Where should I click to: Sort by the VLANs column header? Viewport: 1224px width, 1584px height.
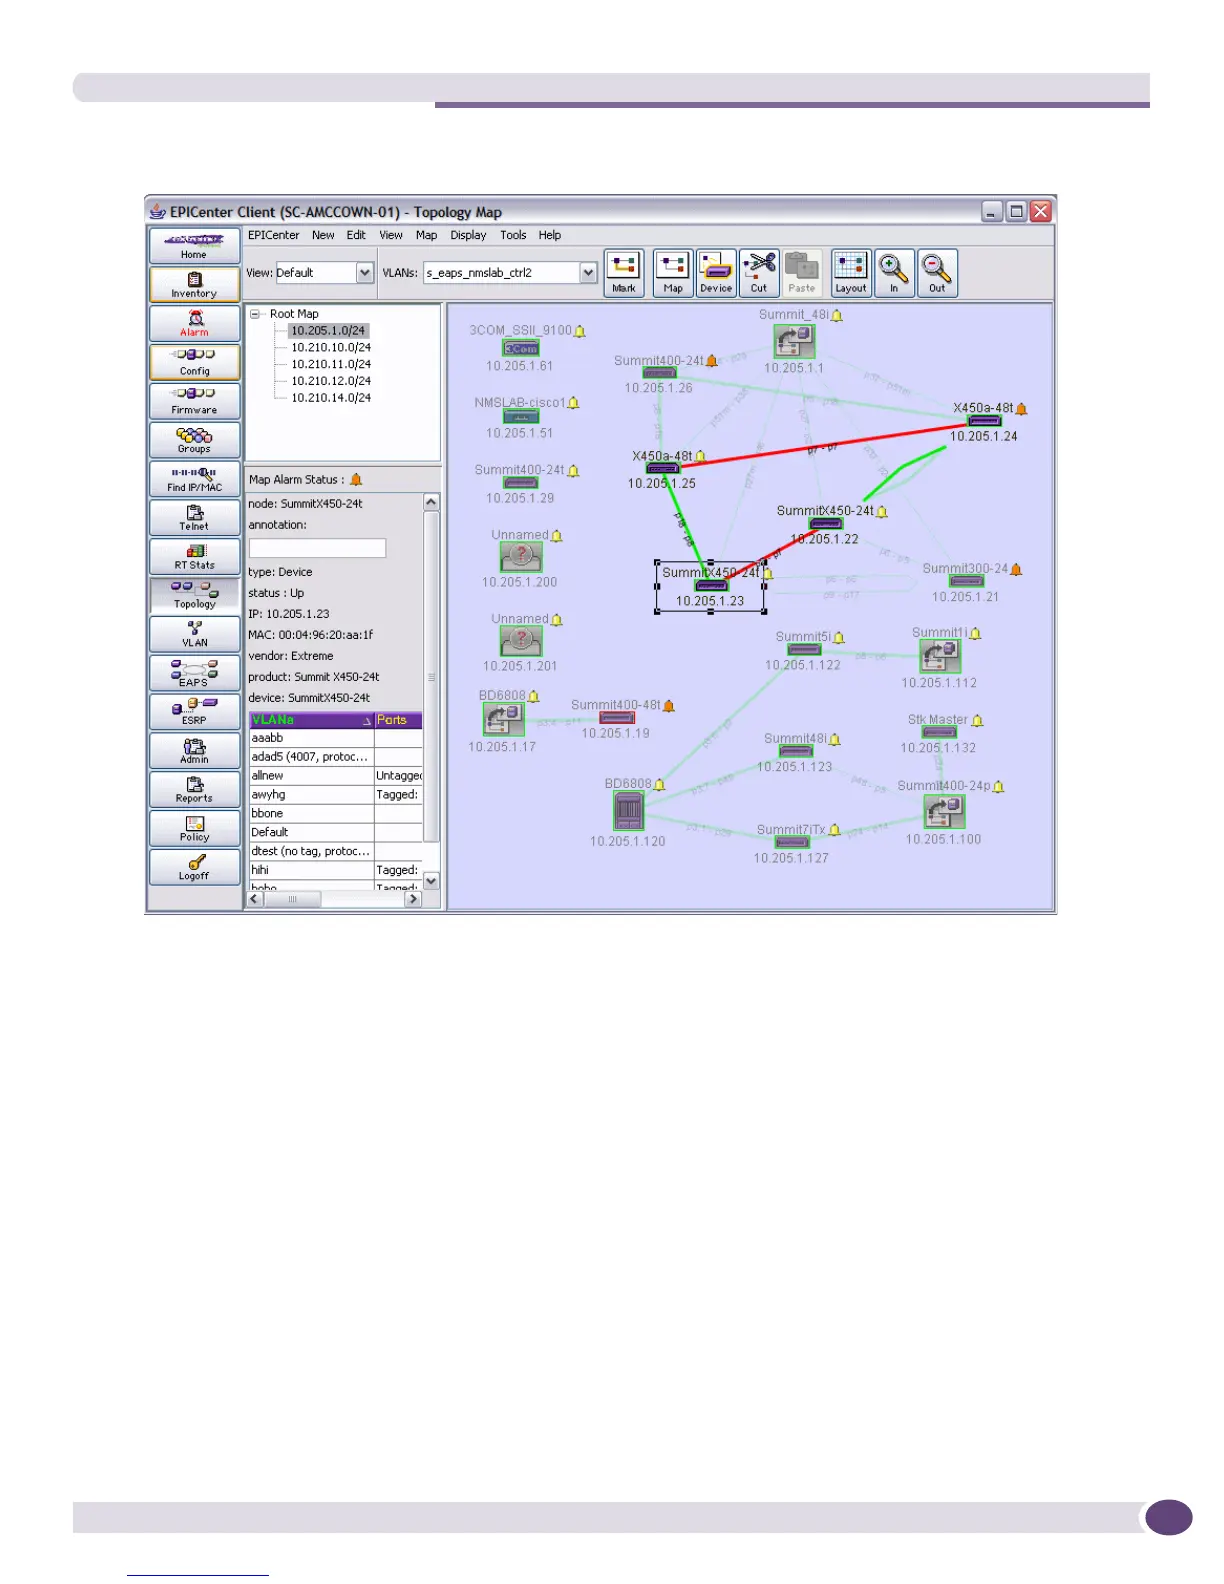coord(311,720)
